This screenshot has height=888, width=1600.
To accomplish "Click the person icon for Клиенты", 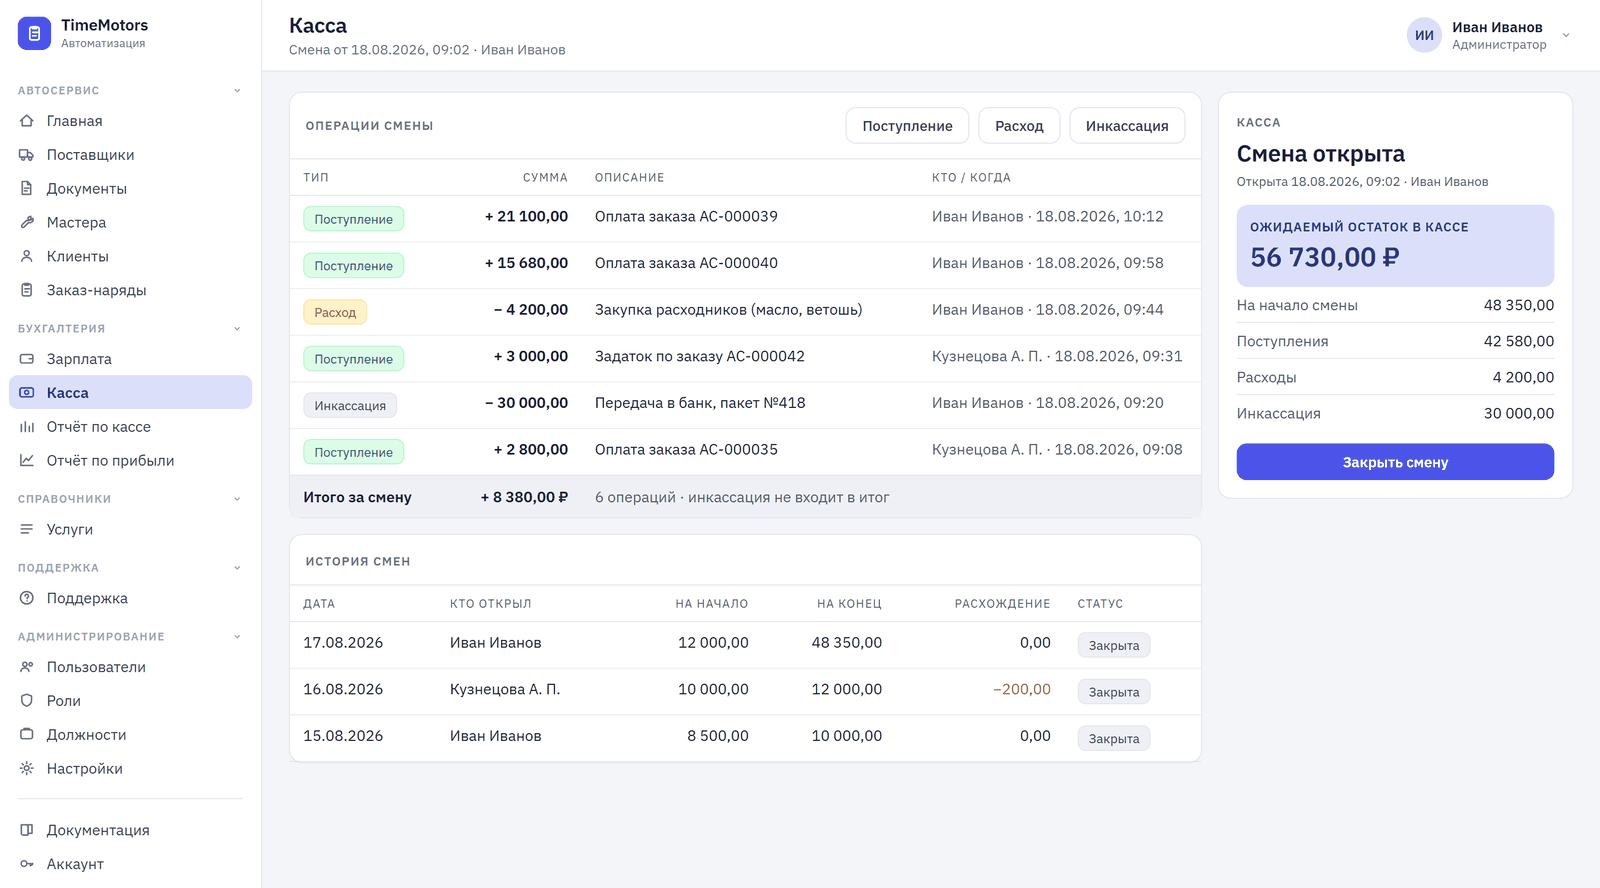I will 27,257.
